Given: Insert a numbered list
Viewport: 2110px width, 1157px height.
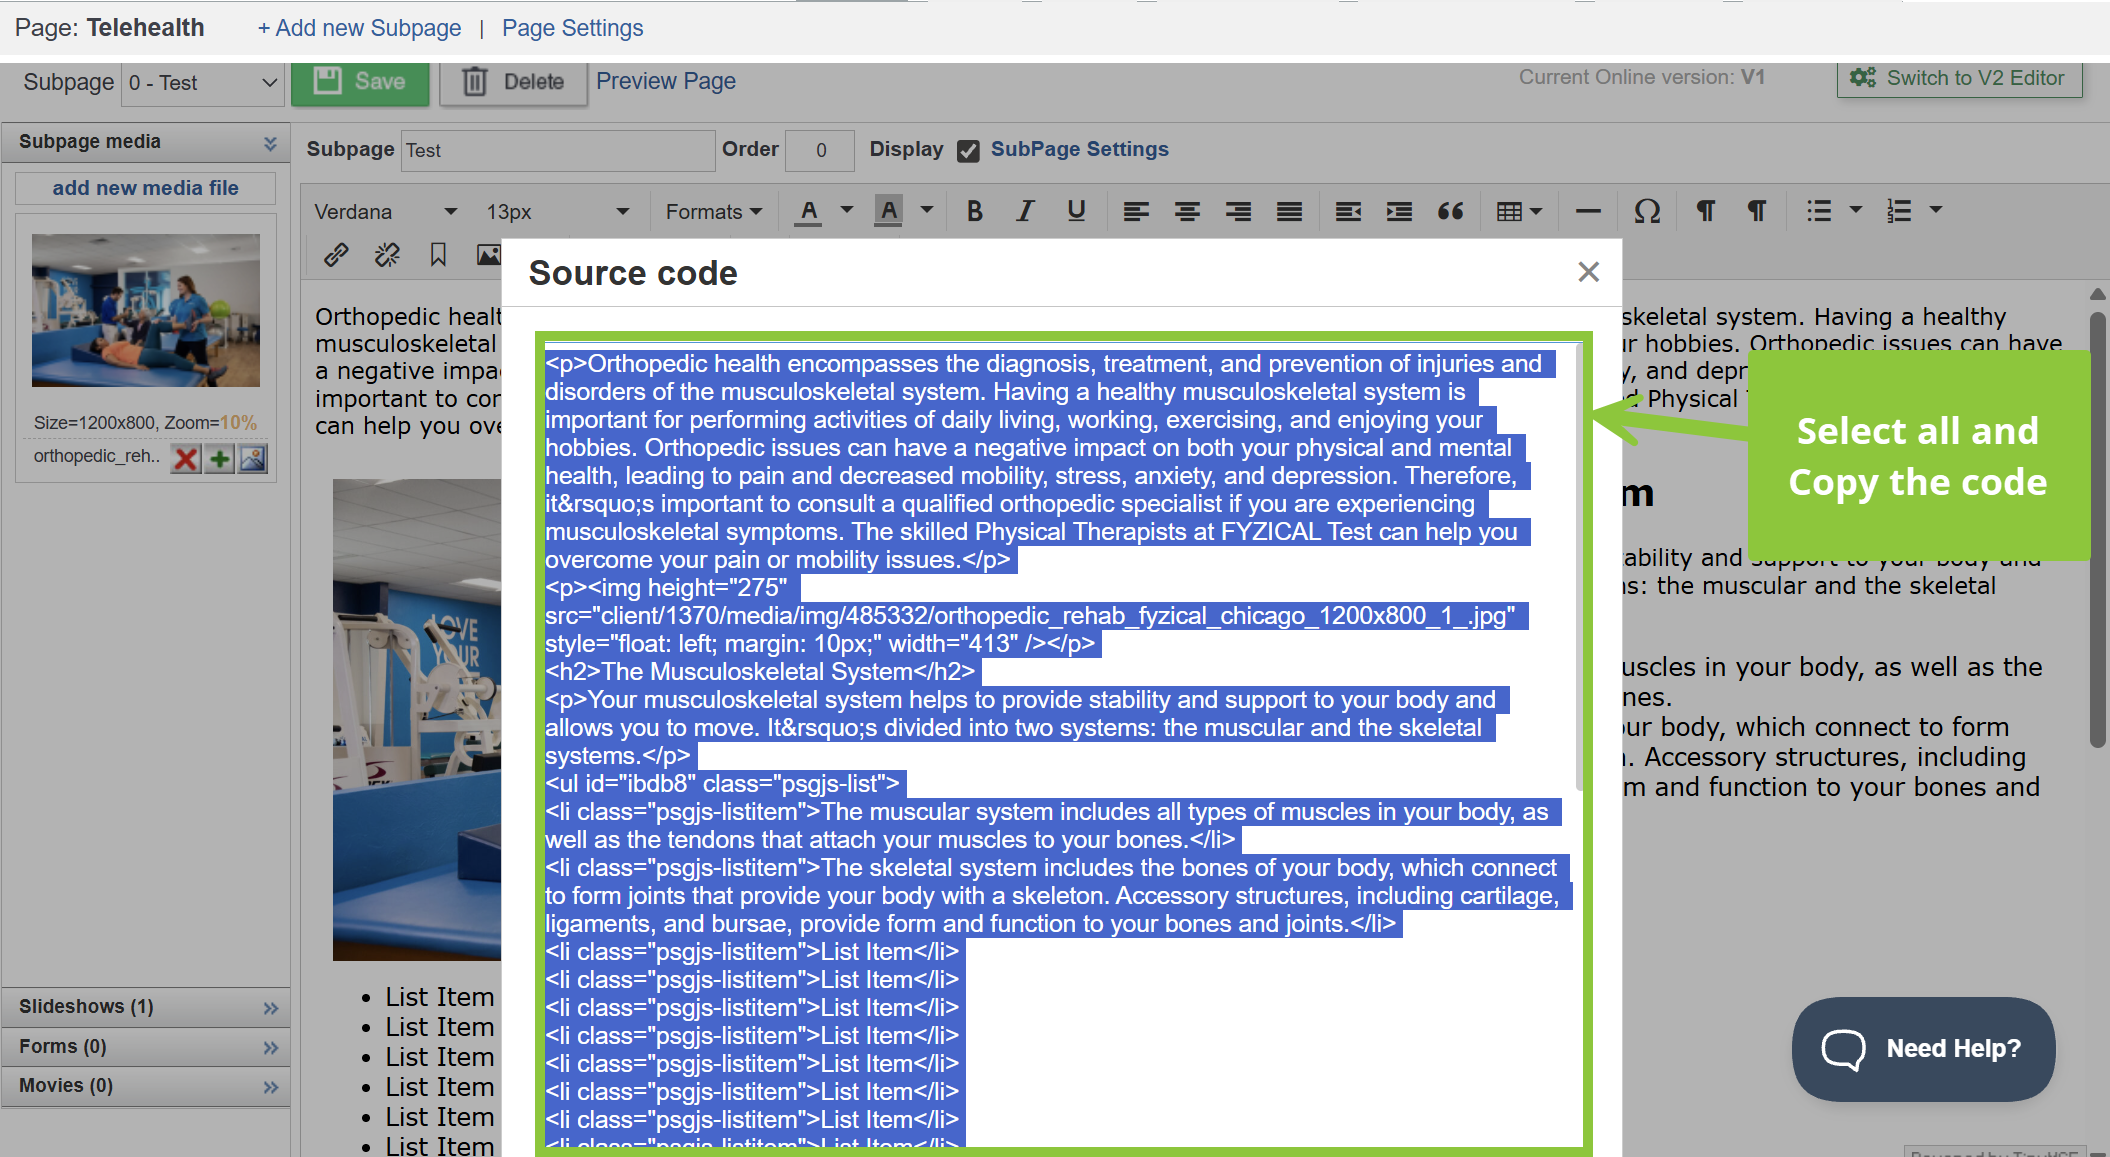Looking at the screenshot, I should pyautogui.click(x=1899, y=211).
